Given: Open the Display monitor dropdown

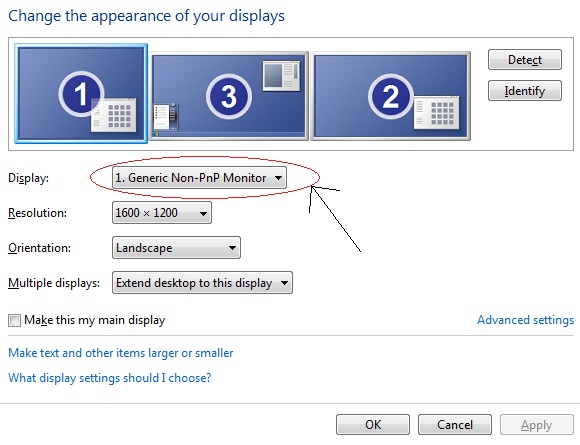Looking at the screenshot, I should tap(199, 178).
